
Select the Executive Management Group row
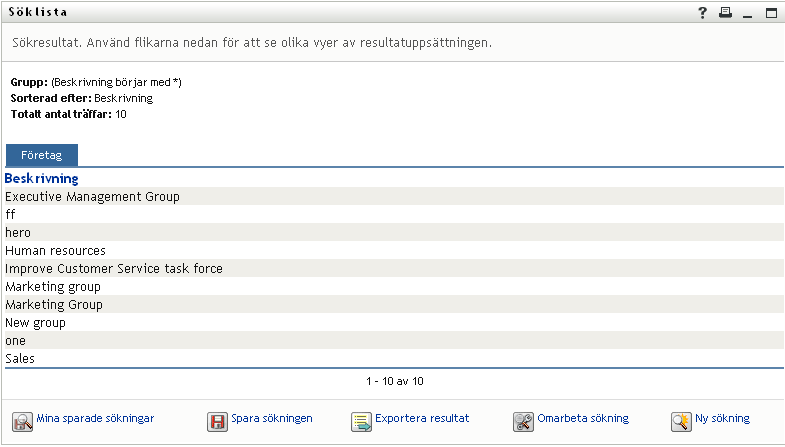point(92,197)
